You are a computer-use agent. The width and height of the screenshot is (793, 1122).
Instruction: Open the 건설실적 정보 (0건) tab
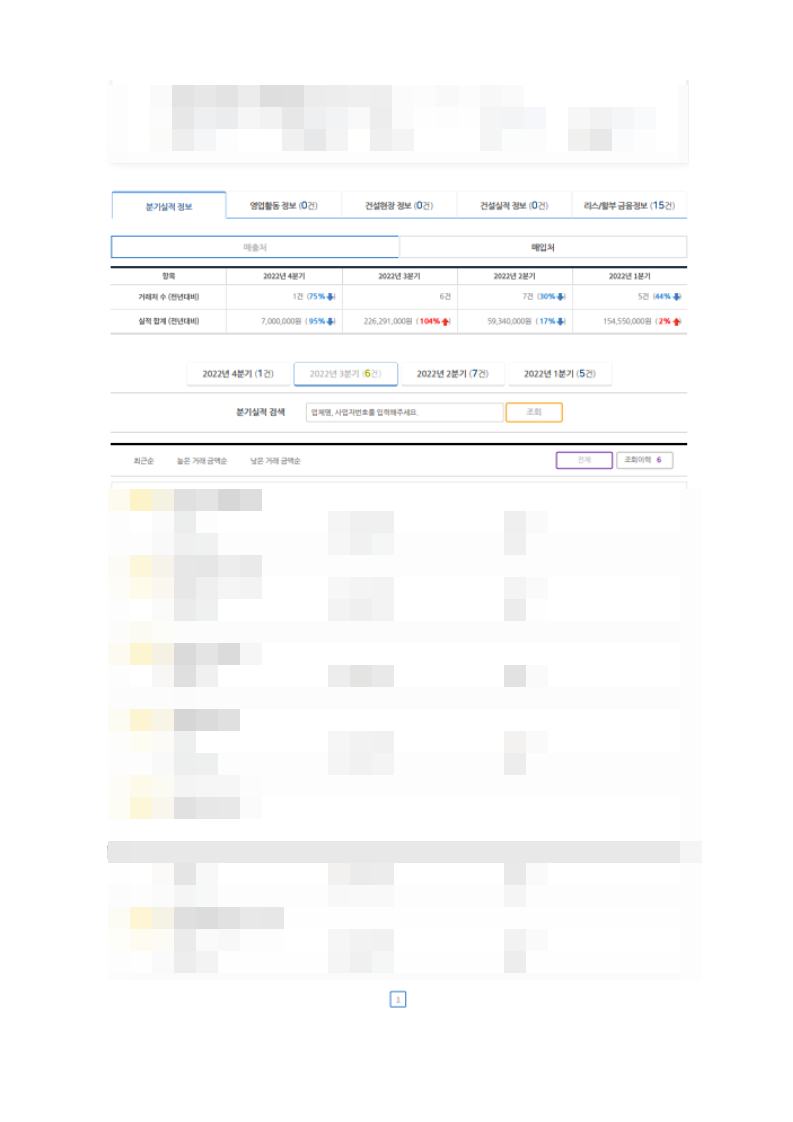tap(514, 205)
